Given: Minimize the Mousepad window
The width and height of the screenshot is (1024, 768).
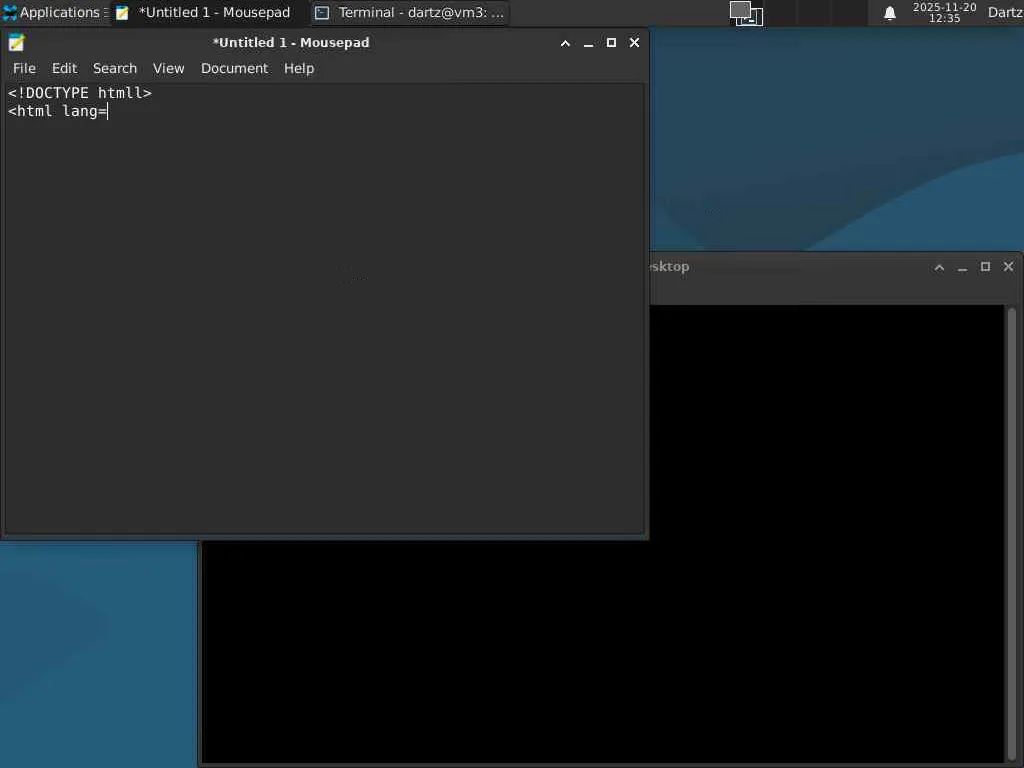Looking at the screenshot, I should (588, 43).
